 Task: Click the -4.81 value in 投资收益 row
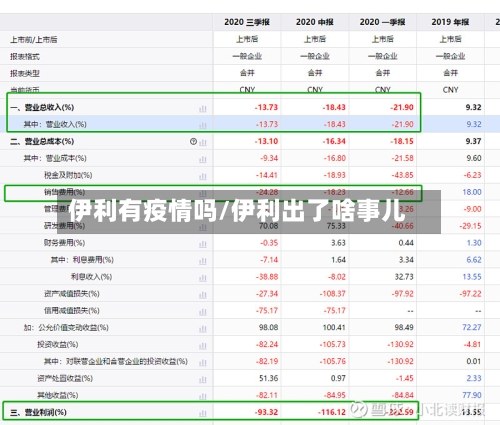(x=472, y=345)
